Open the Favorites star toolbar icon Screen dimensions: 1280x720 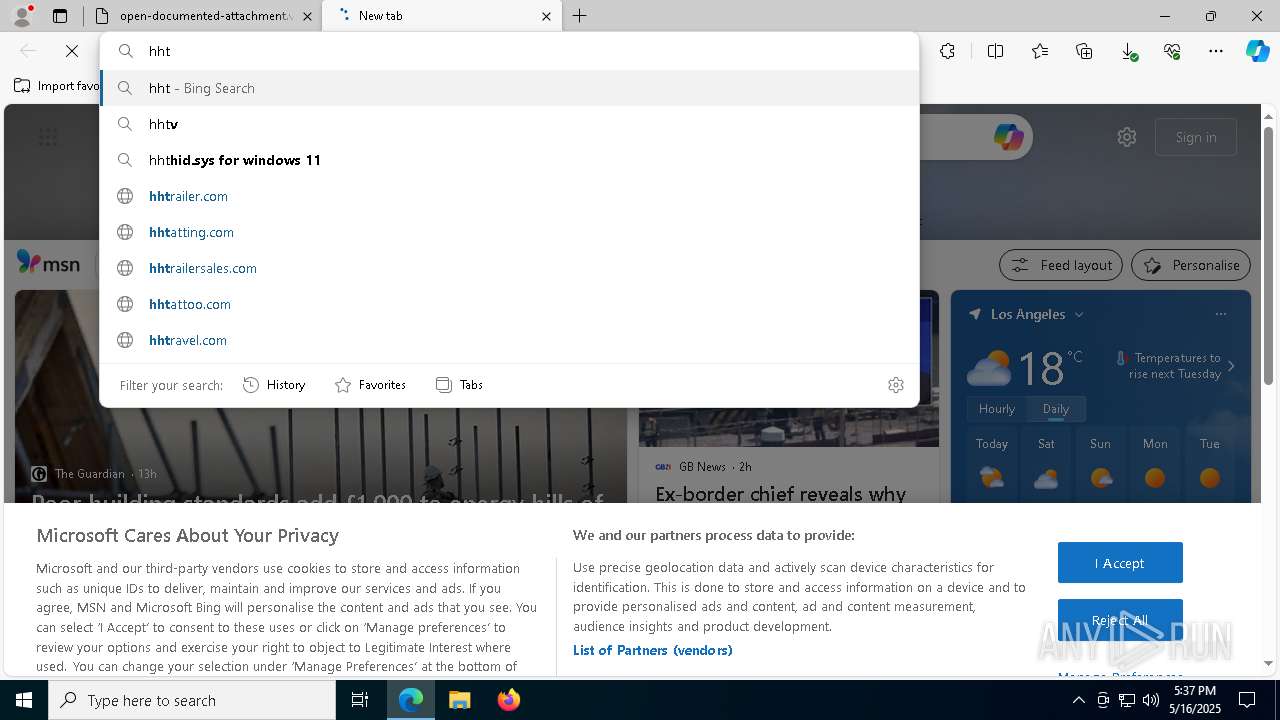pyautogui.click(x=1040, y=51)
